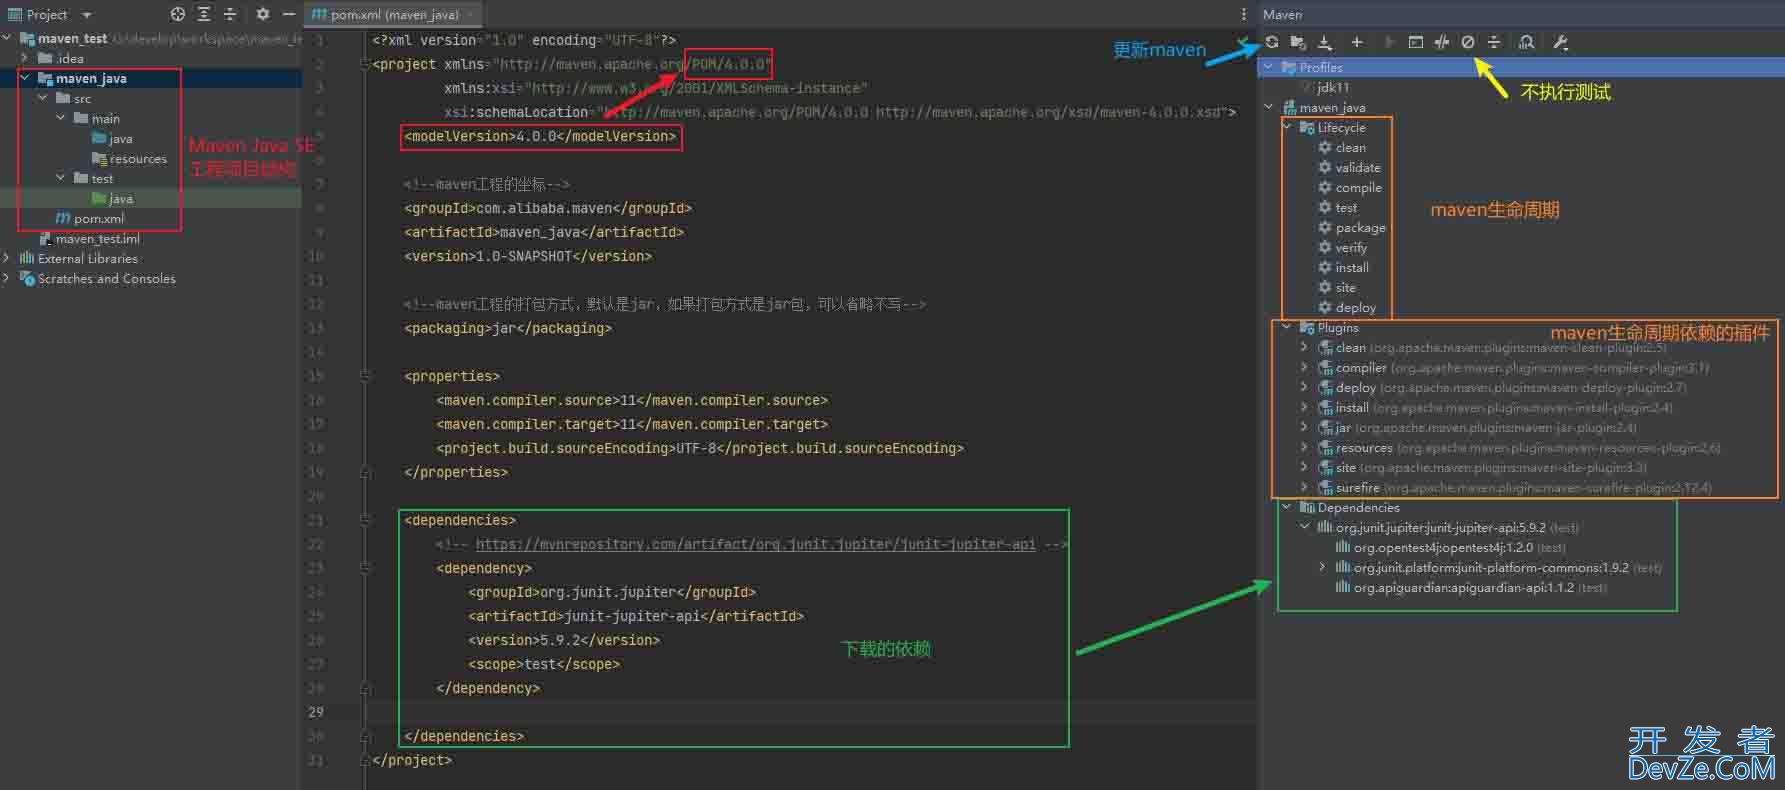
Task: Expand all in Project panel
Action: tap(204, 14)
